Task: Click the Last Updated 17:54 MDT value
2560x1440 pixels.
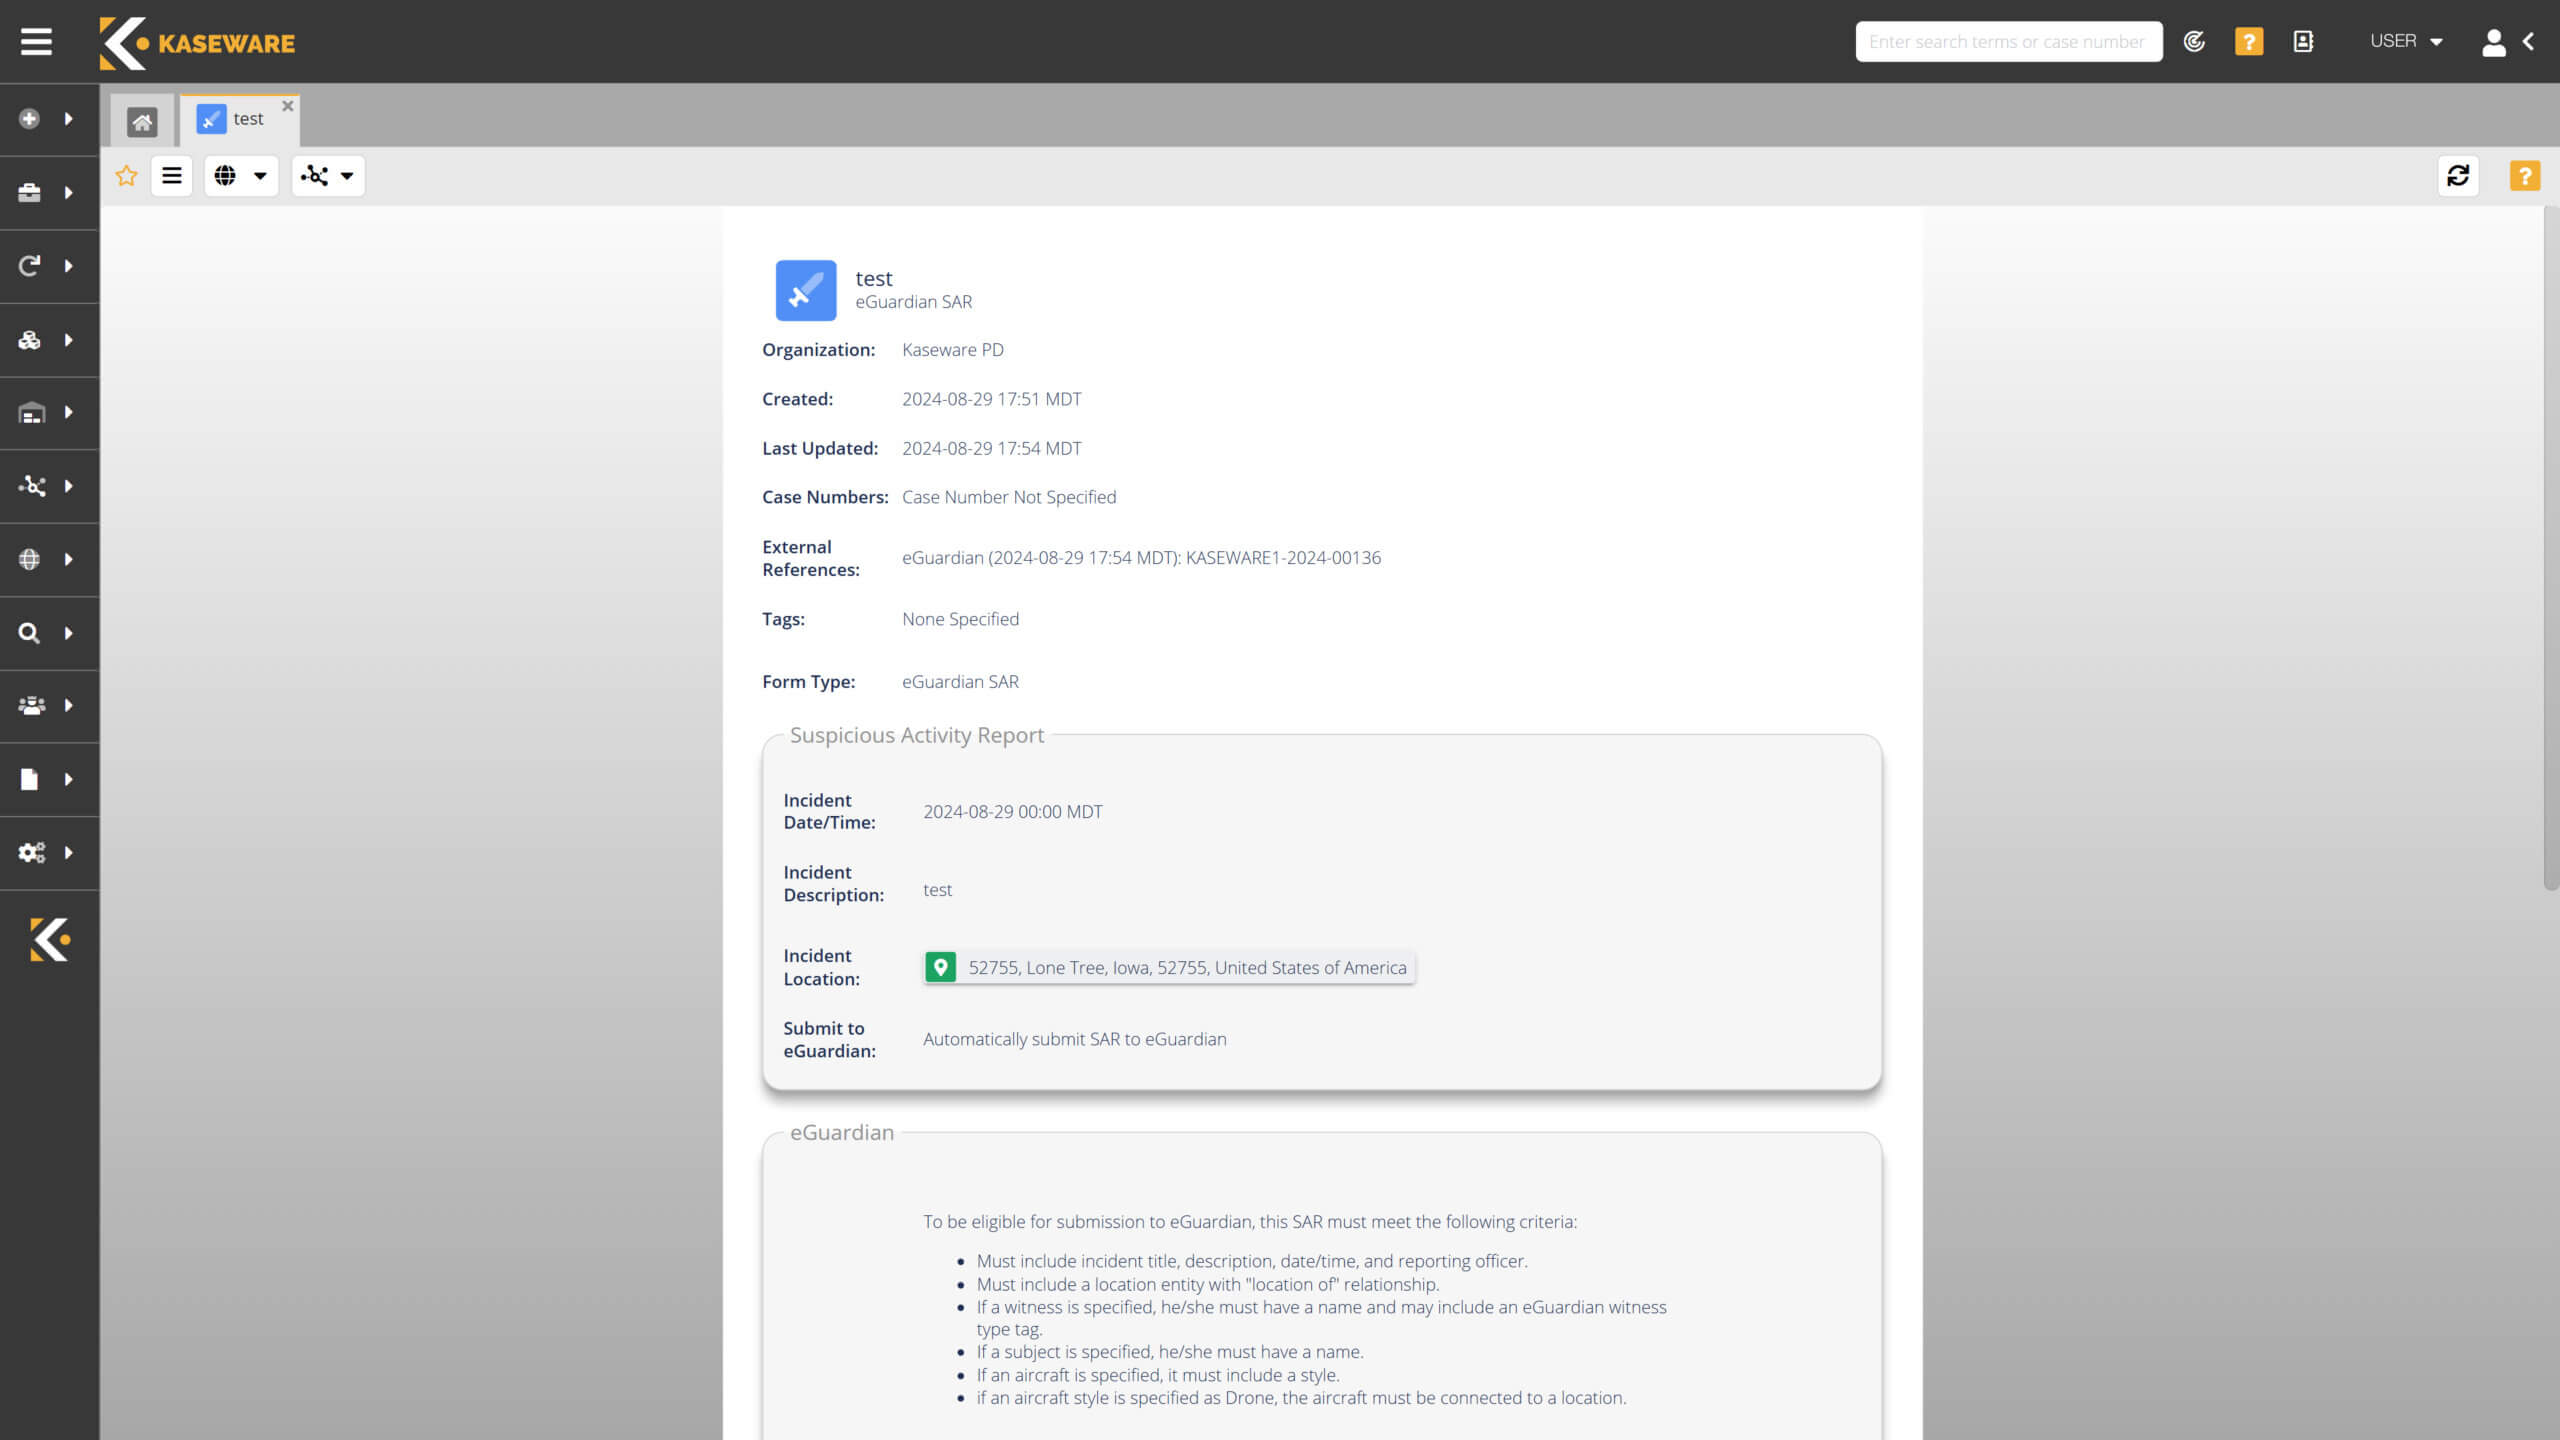Action: click(x=991, y=448)
